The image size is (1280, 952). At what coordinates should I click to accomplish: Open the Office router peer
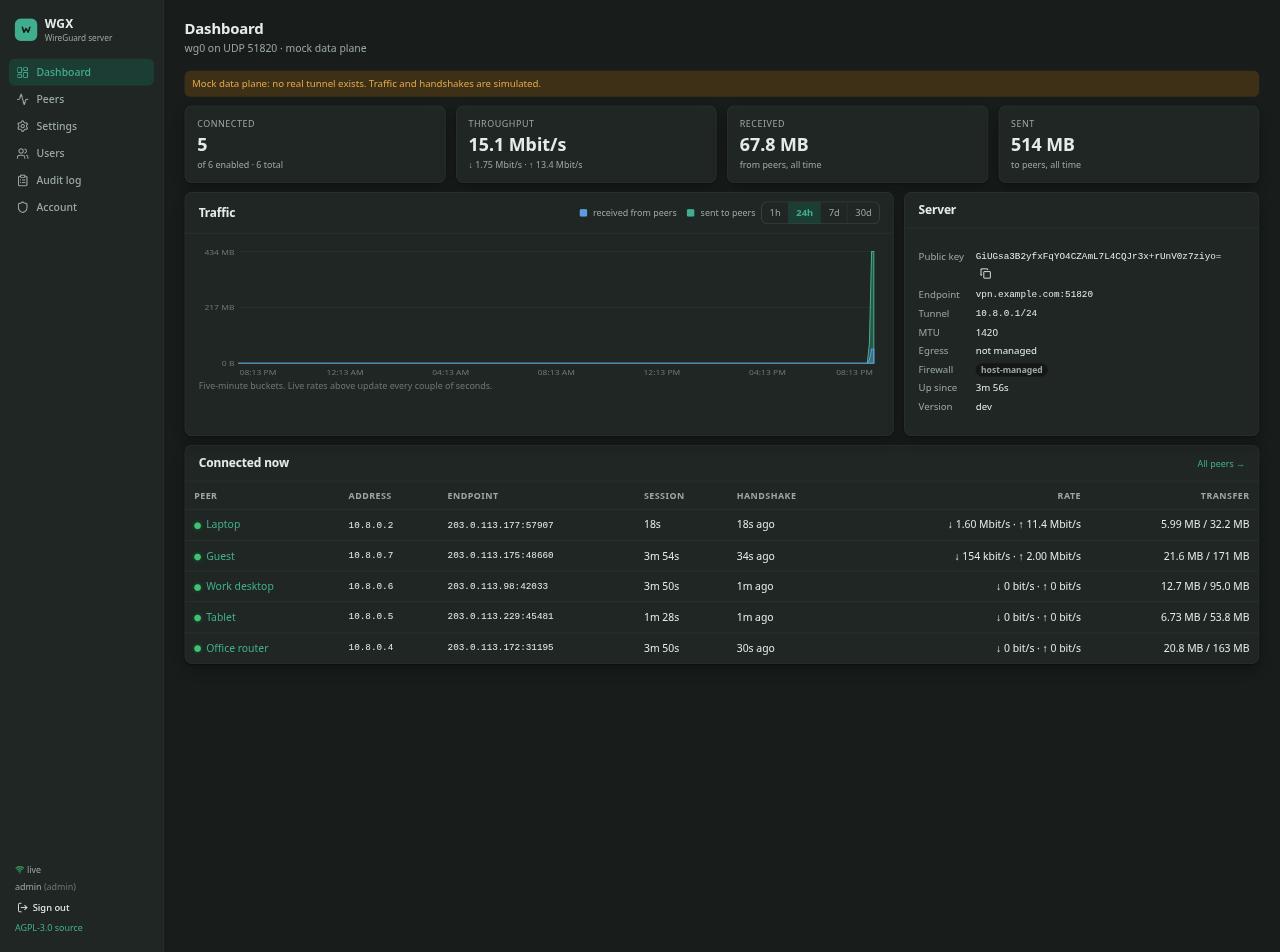[237, 648]
